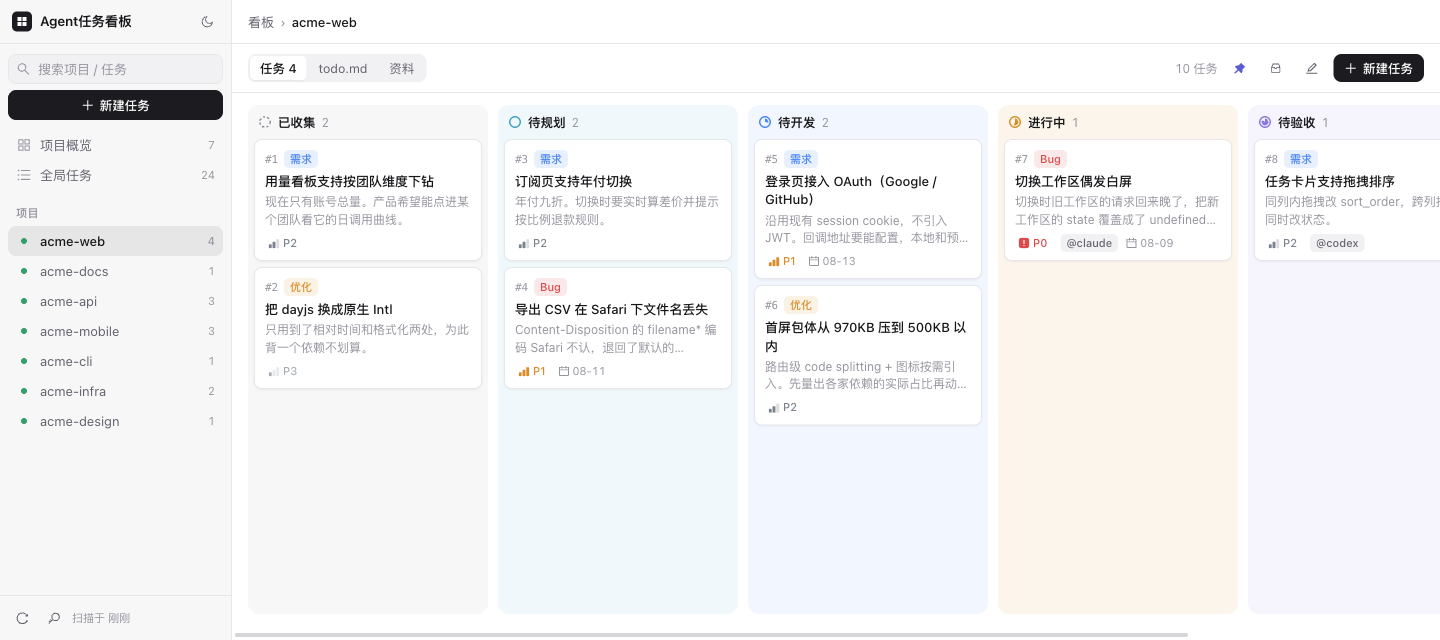This screenshot has width=1440, height=640.
Task: Click the 进行中 column status icon
Action: click(1015, 122)
